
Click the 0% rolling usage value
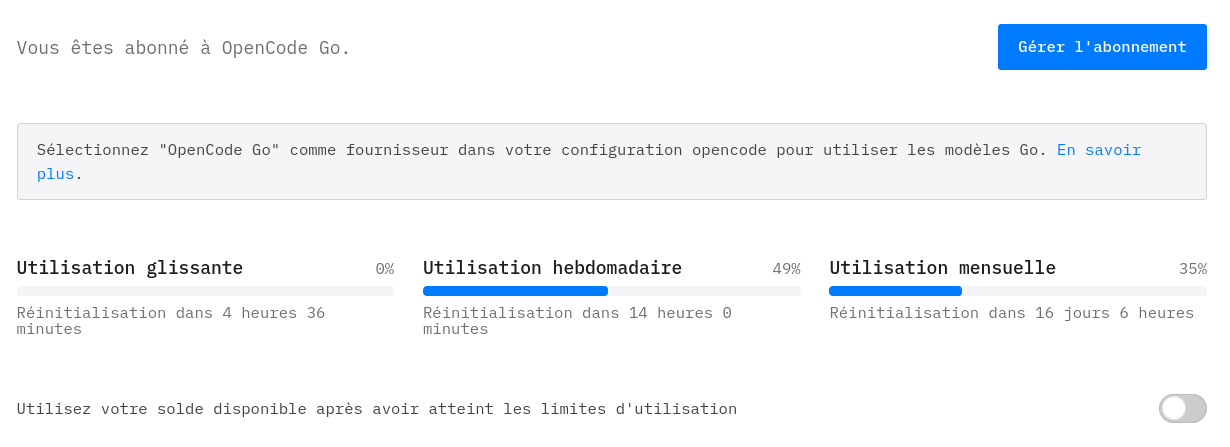384,269
